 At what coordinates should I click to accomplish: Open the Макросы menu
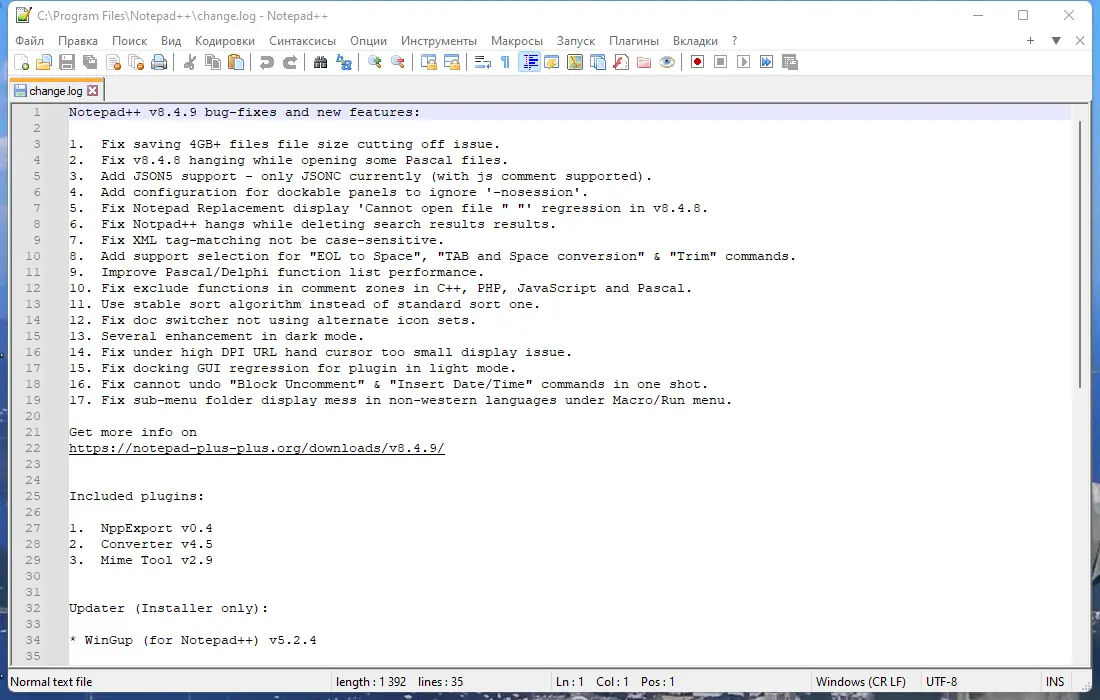pos(517,41)
